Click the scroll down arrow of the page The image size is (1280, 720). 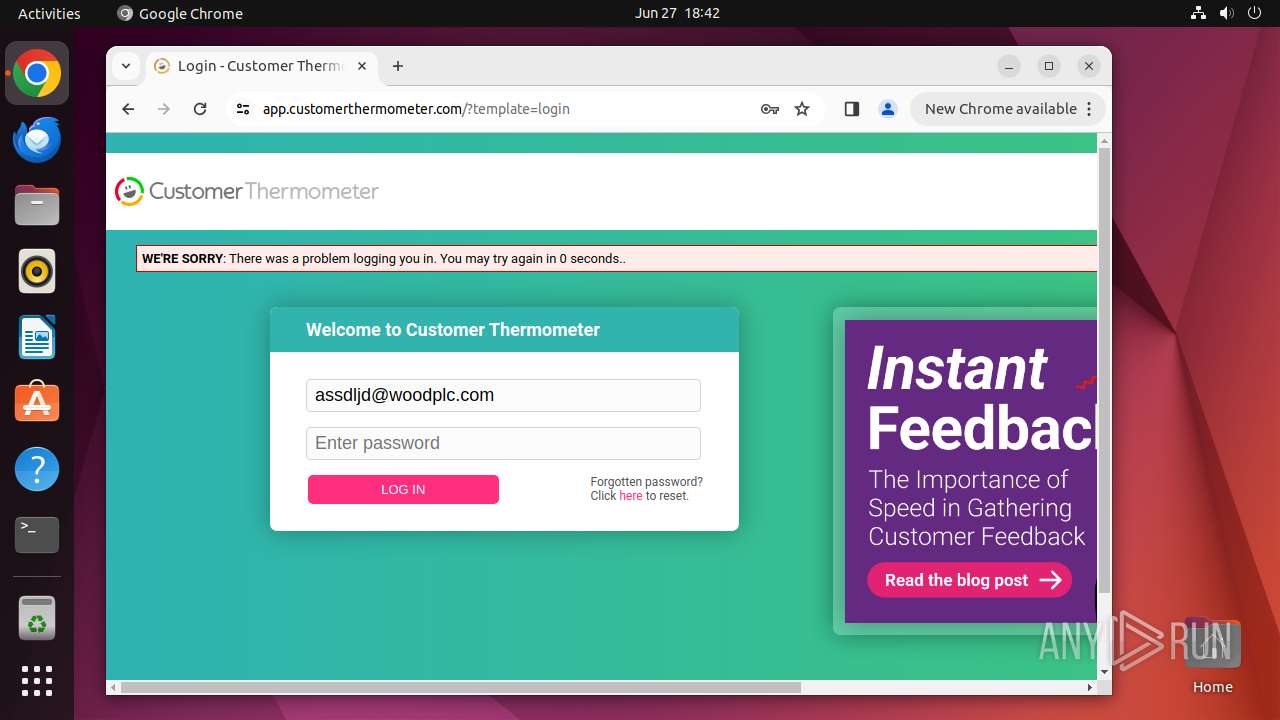1104,672
